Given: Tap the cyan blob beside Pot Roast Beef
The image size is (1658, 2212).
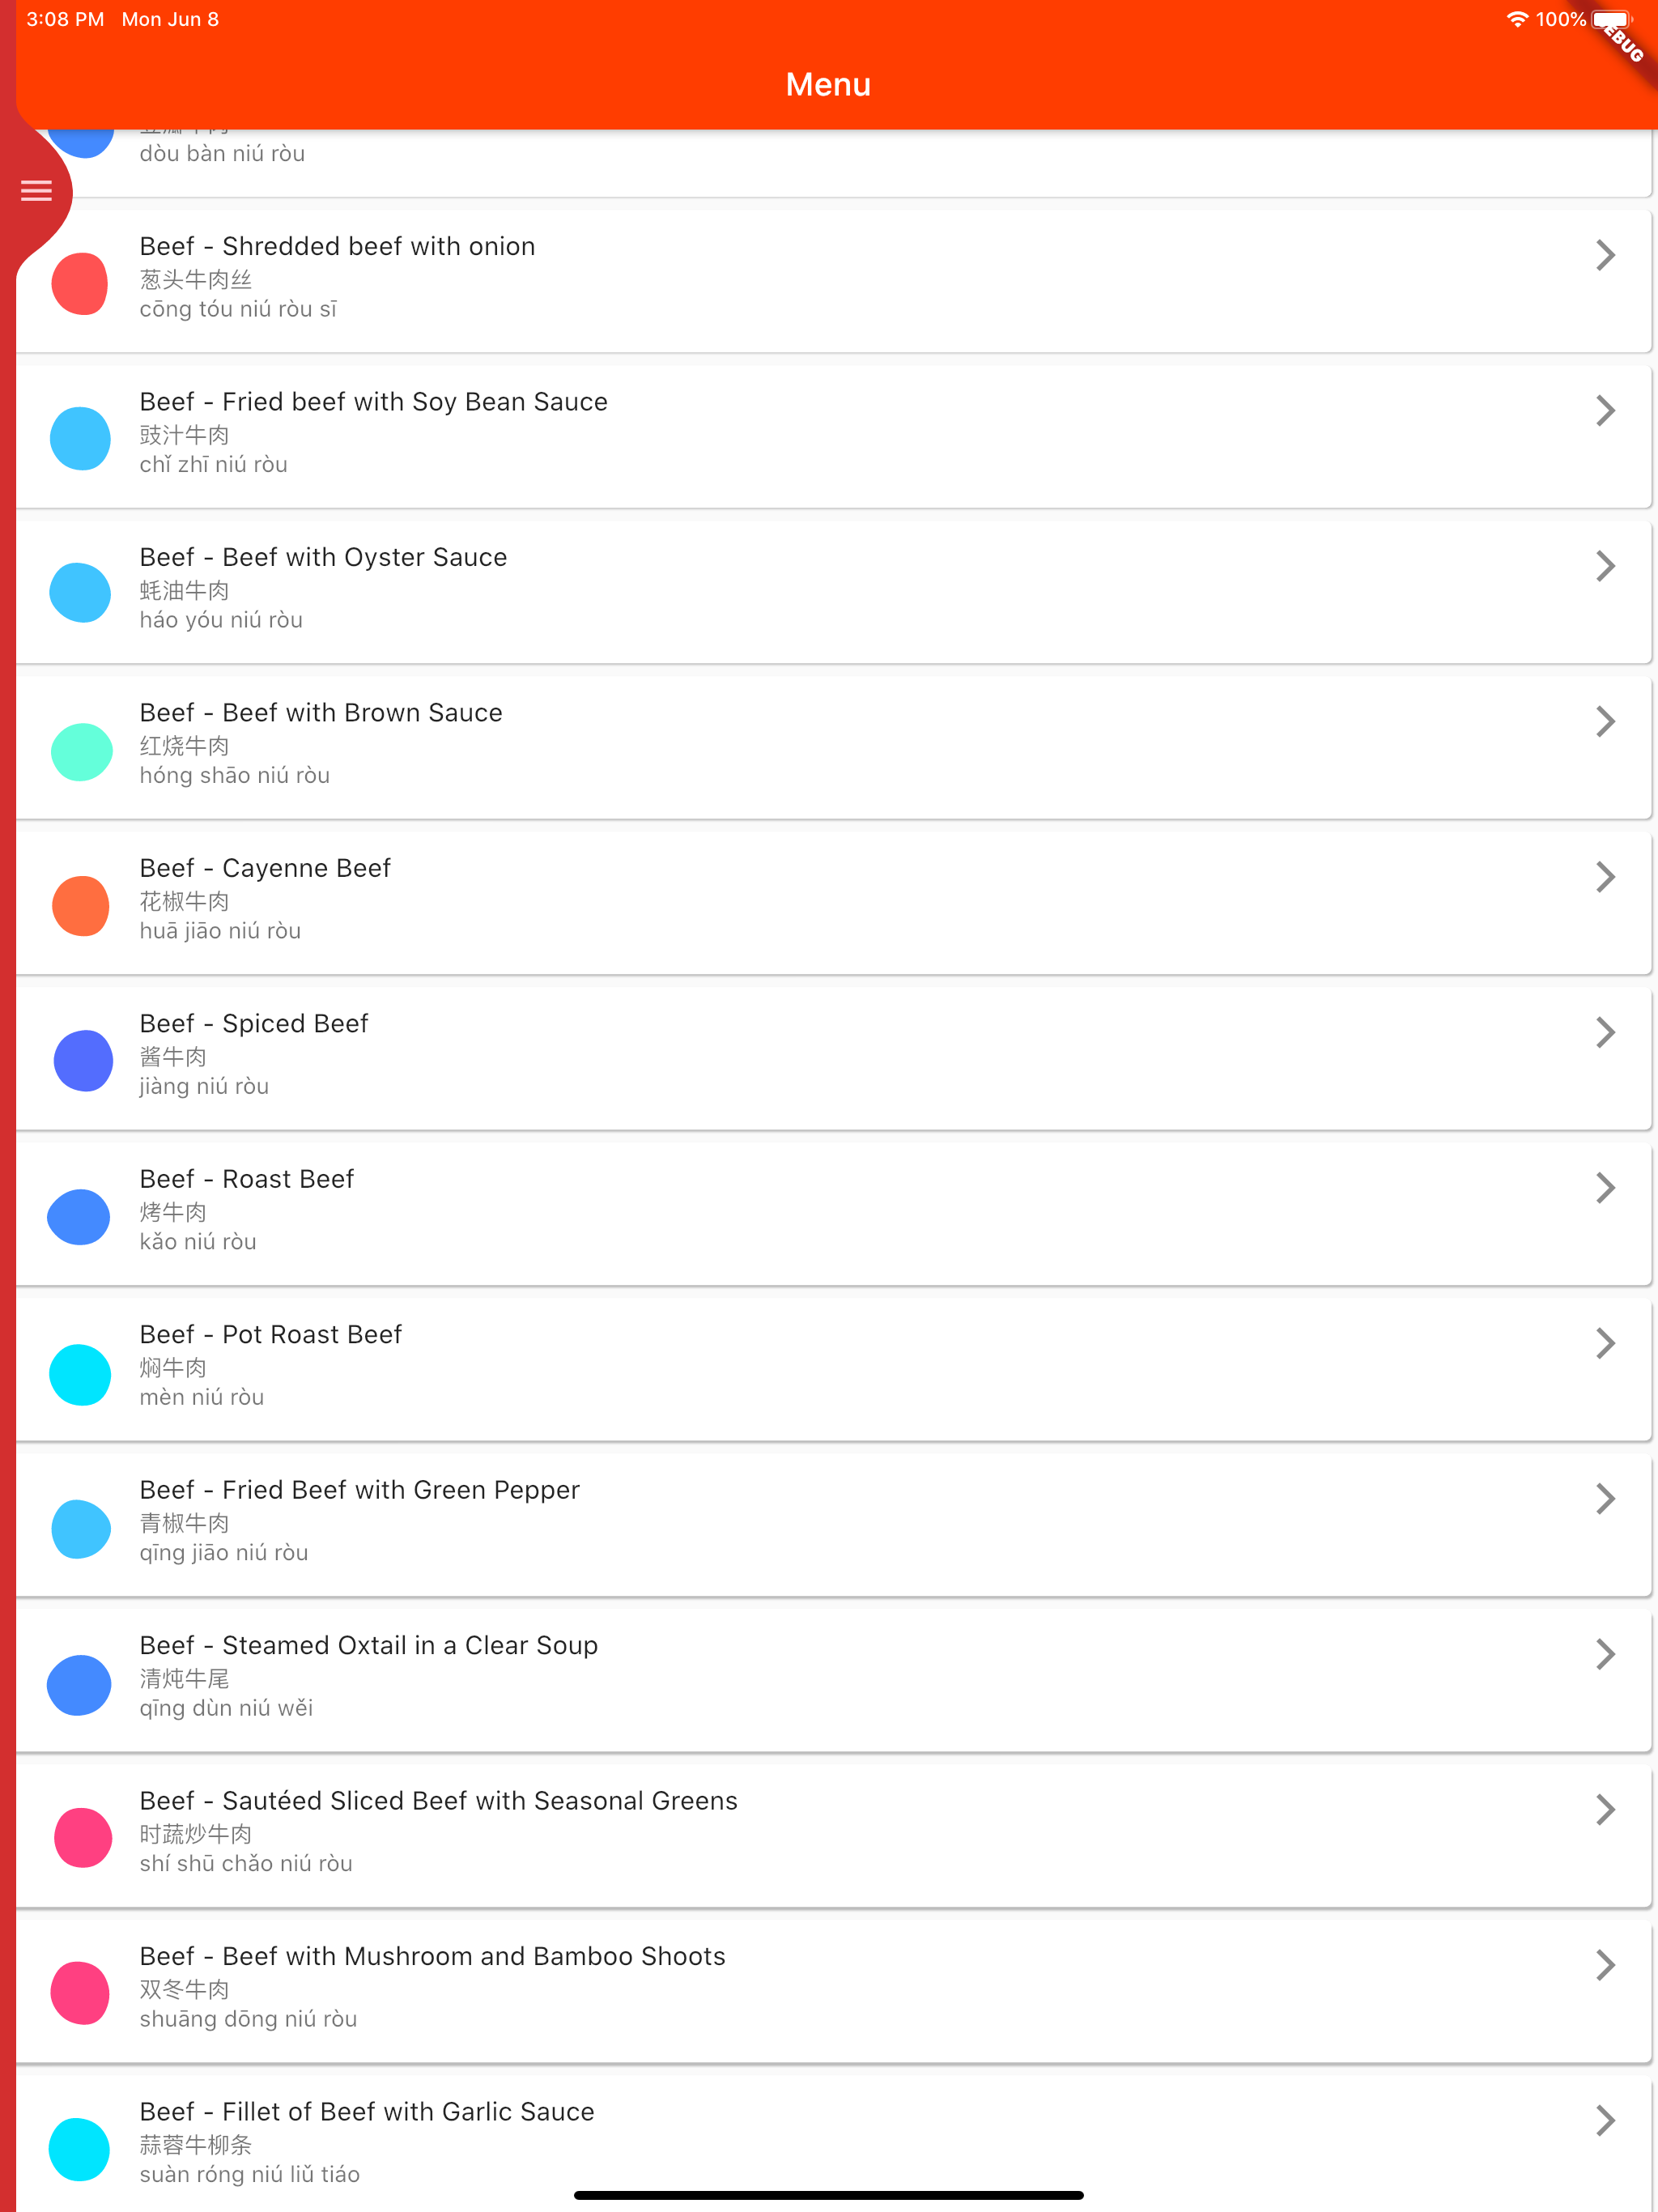Looking at the screenshot, I should tap(80, 1375).
